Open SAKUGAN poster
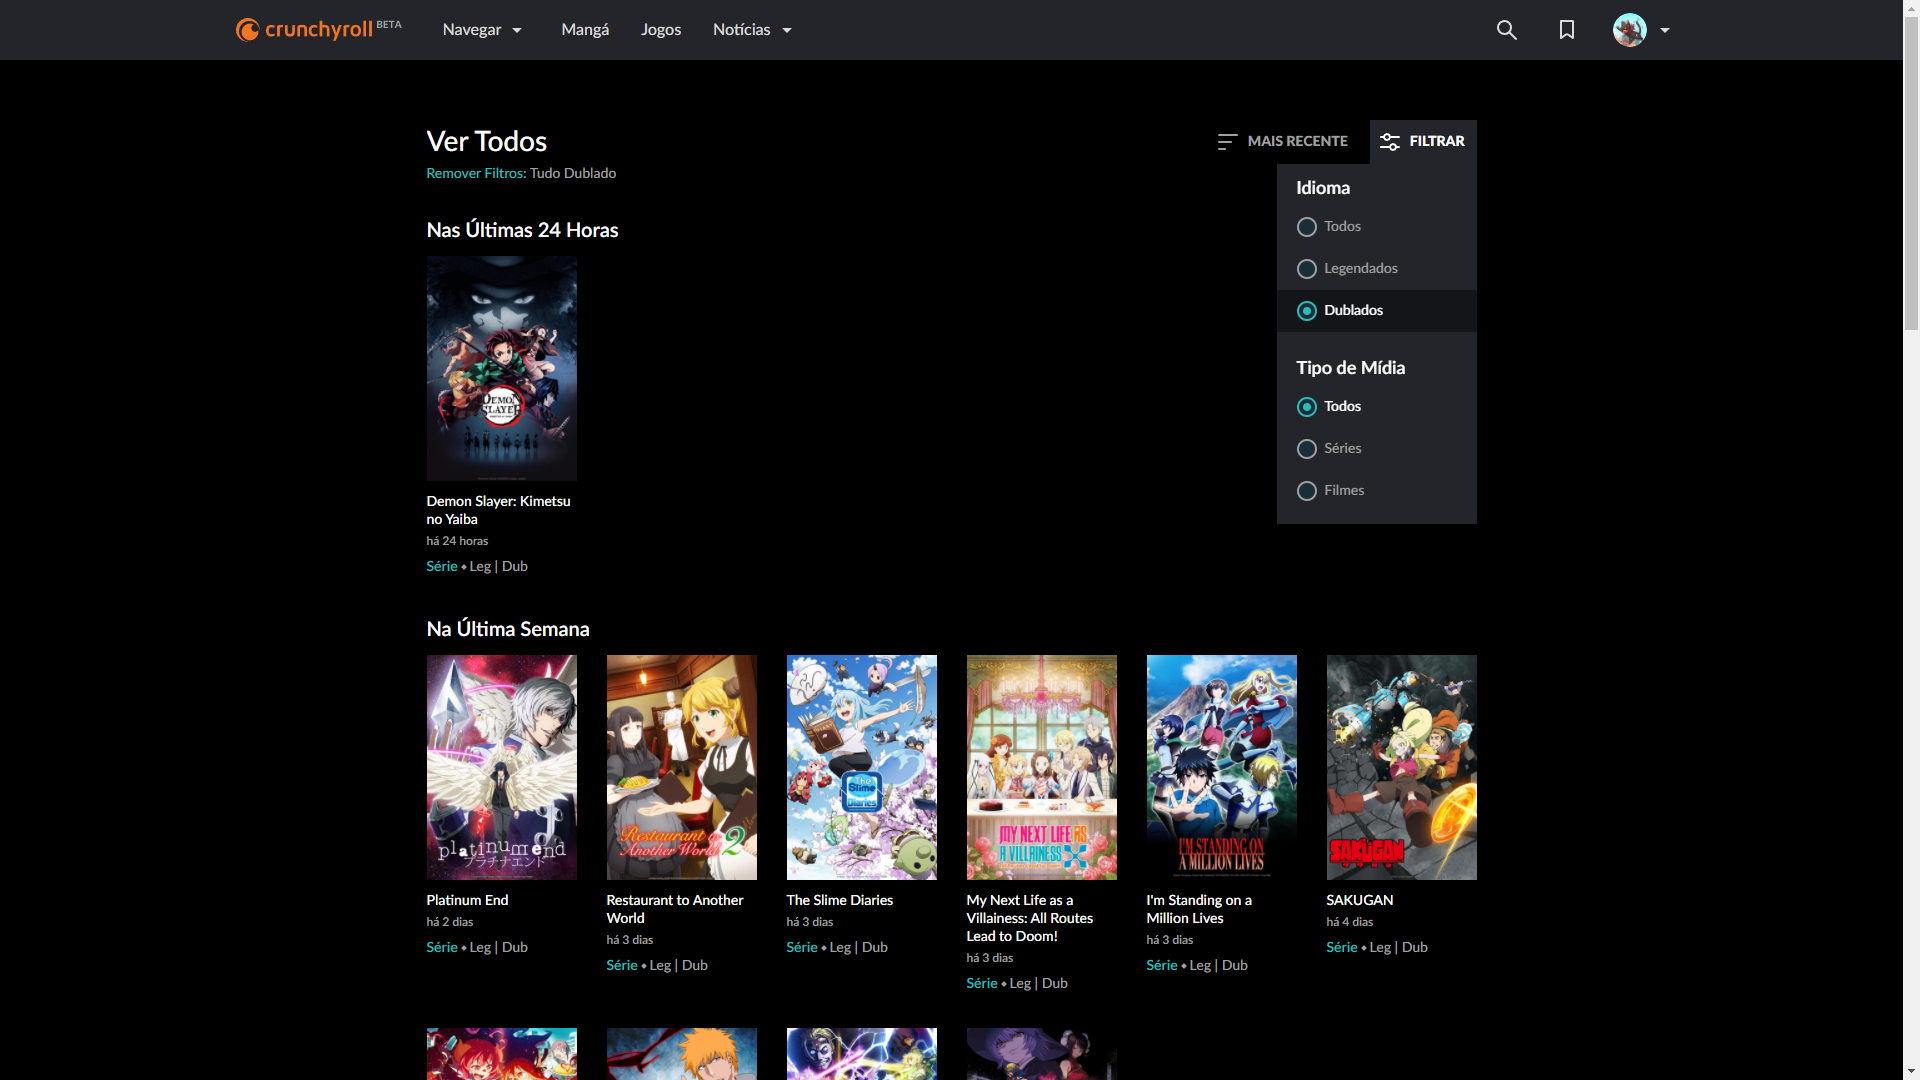The height and width of the screenshot is (1080, 1920). pos(1402,767)
